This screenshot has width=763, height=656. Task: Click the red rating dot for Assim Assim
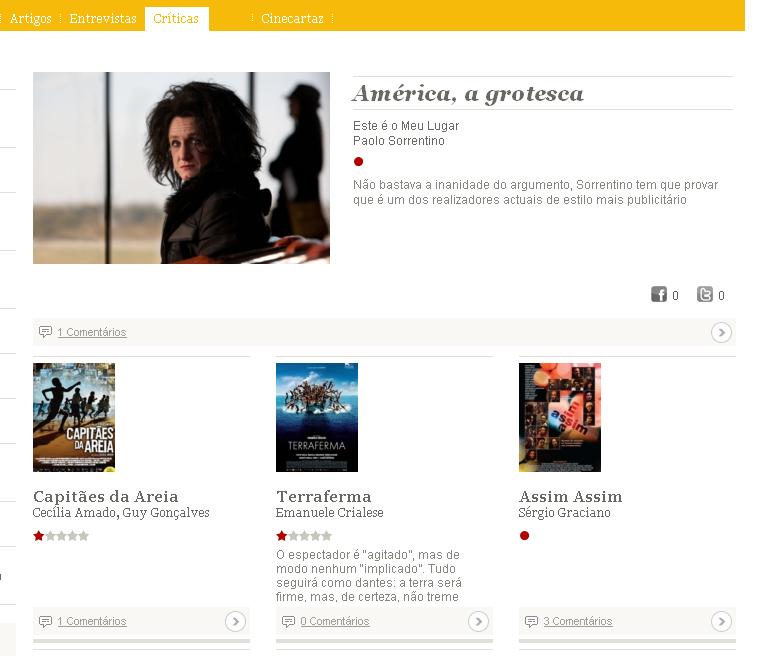click(524, 536)
